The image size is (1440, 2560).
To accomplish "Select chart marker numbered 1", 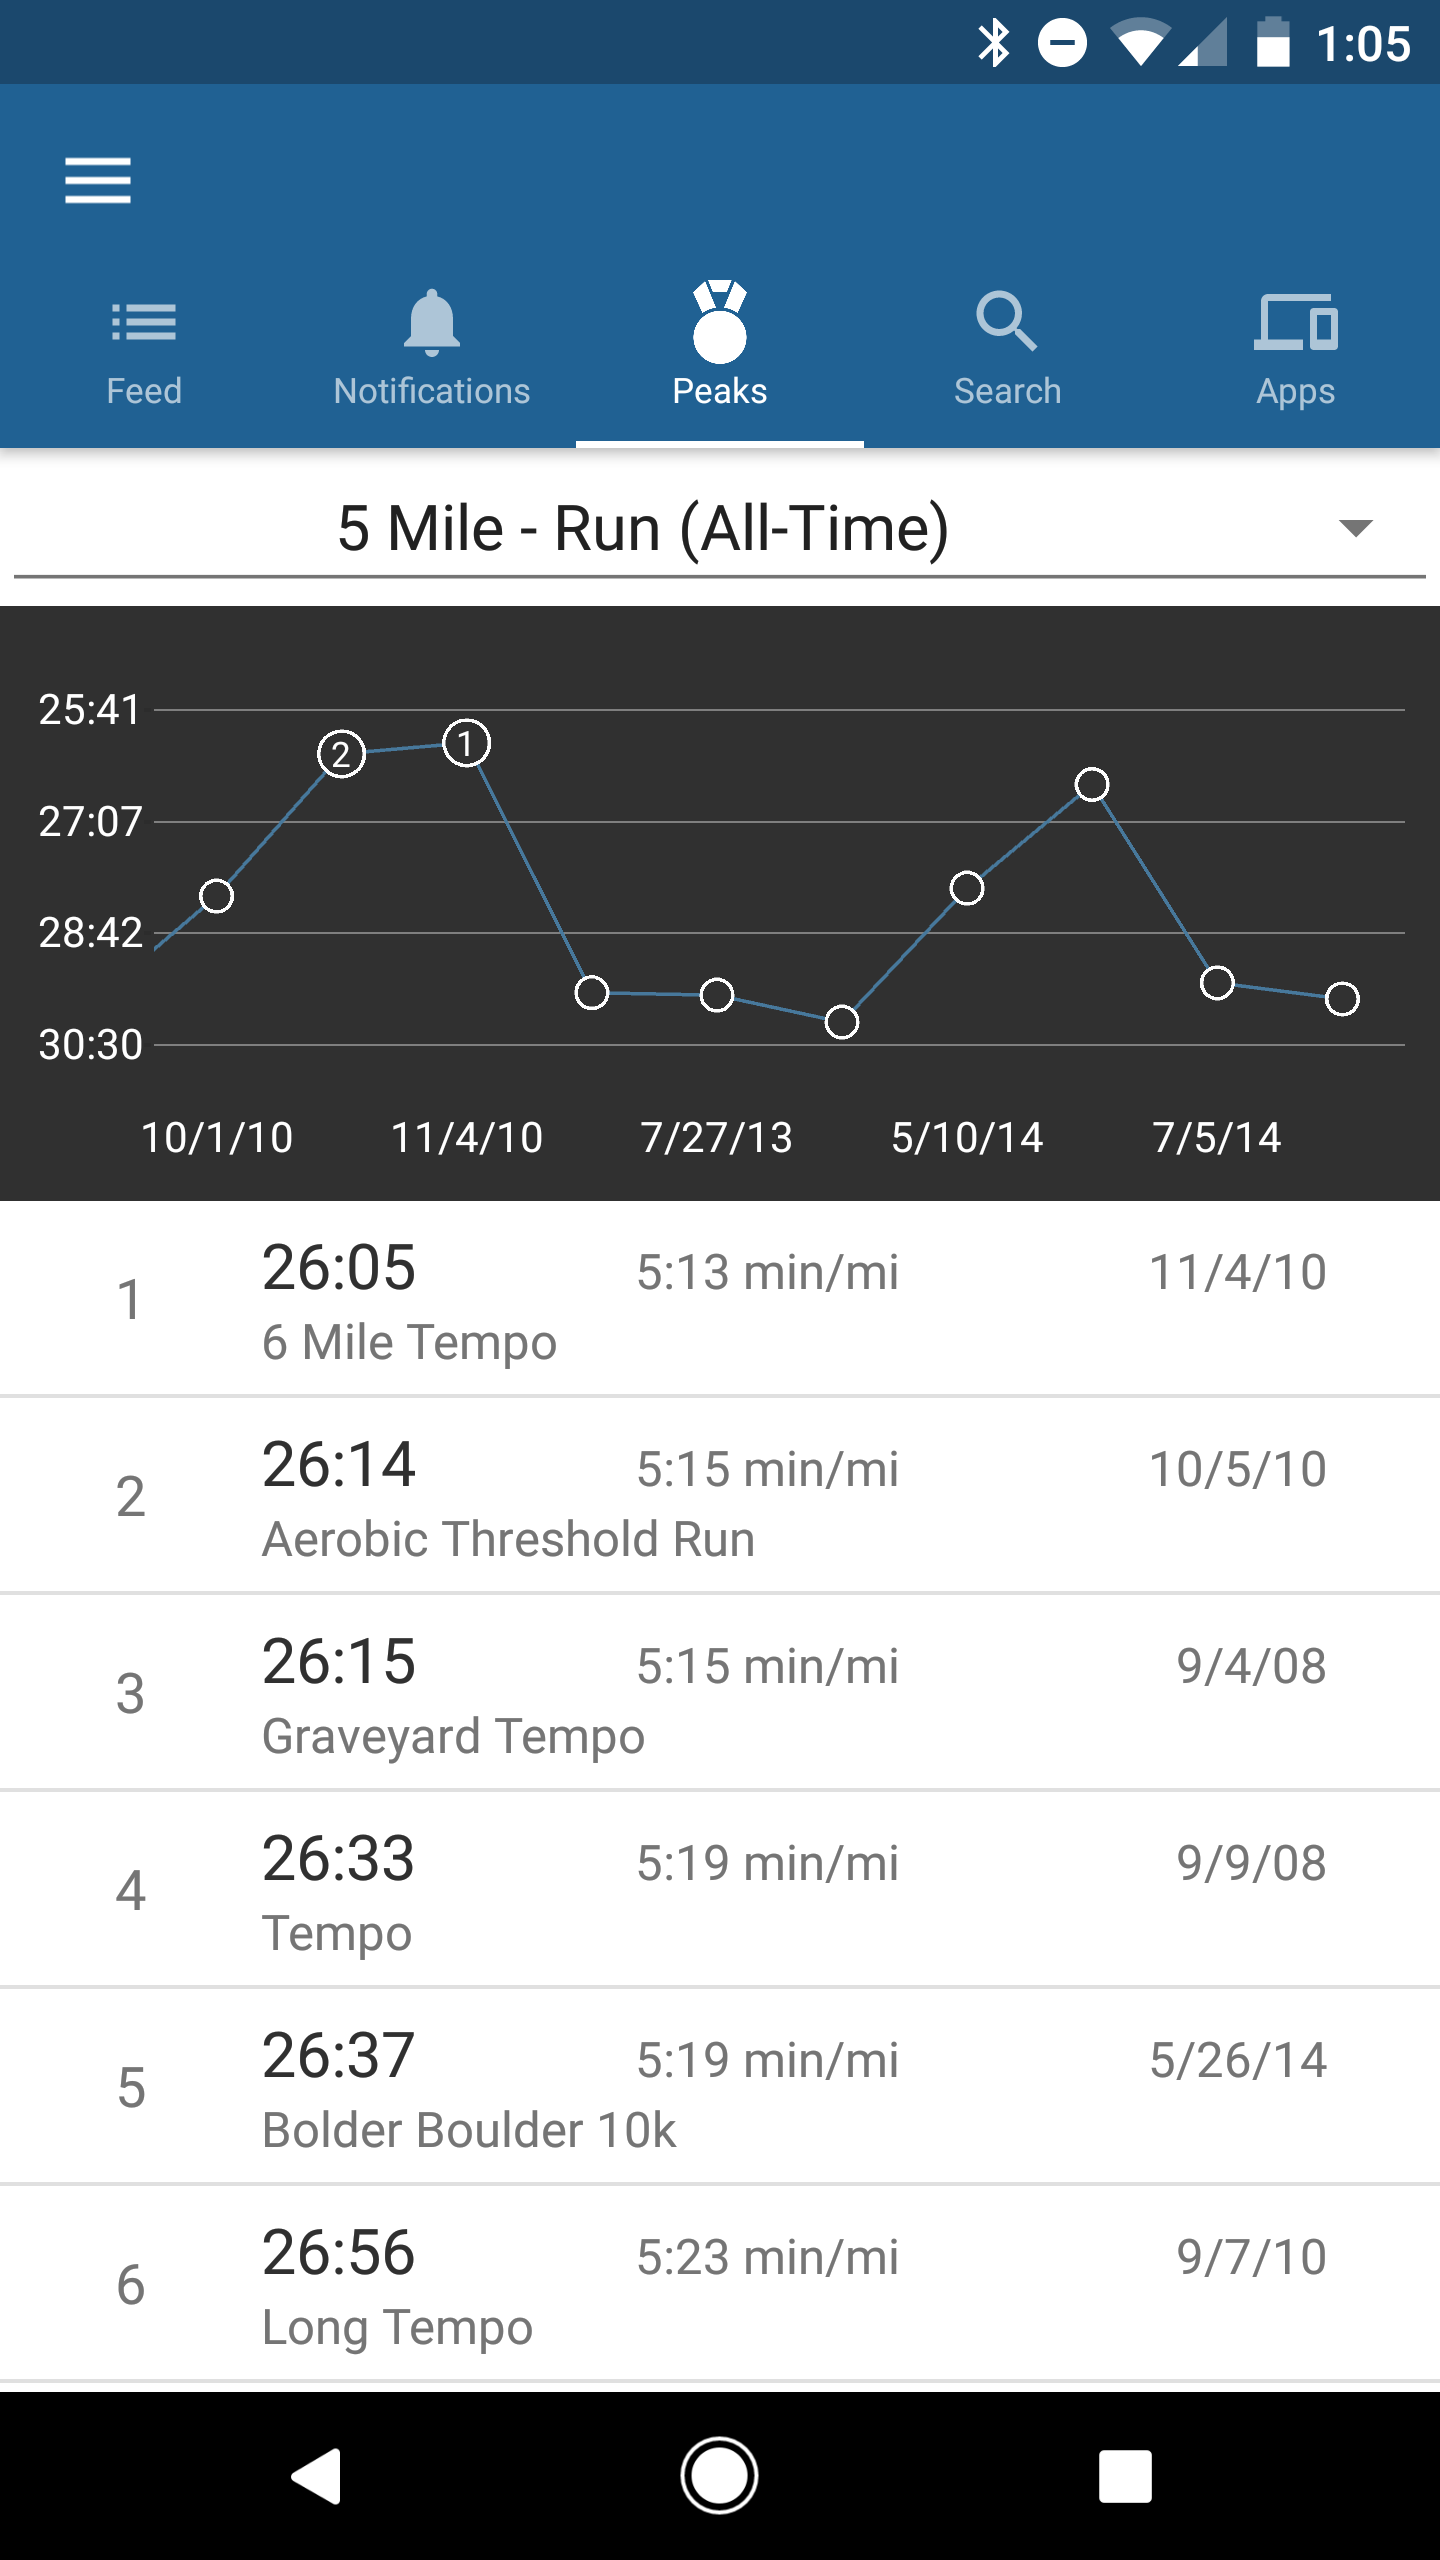I will [466, 743].
